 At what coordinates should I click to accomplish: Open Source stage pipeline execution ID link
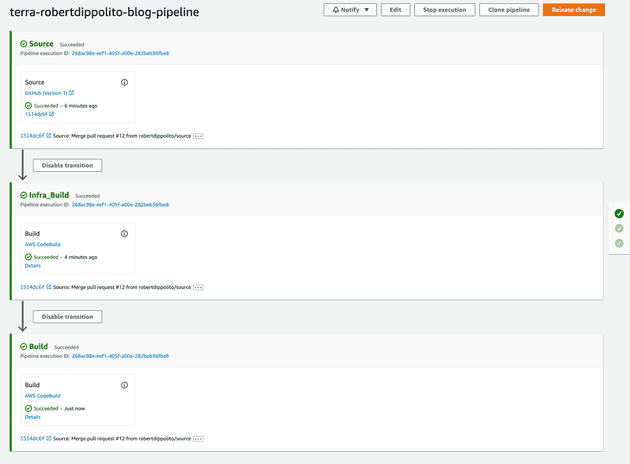pyautogui.click(x=120, y=53)
